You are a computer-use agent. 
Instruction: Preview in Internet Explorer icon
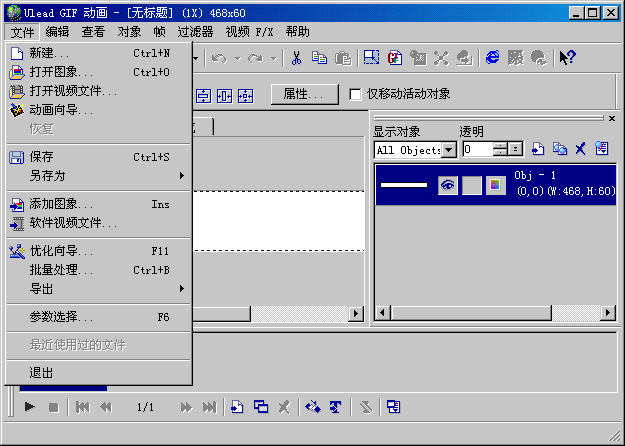point(493,58)
